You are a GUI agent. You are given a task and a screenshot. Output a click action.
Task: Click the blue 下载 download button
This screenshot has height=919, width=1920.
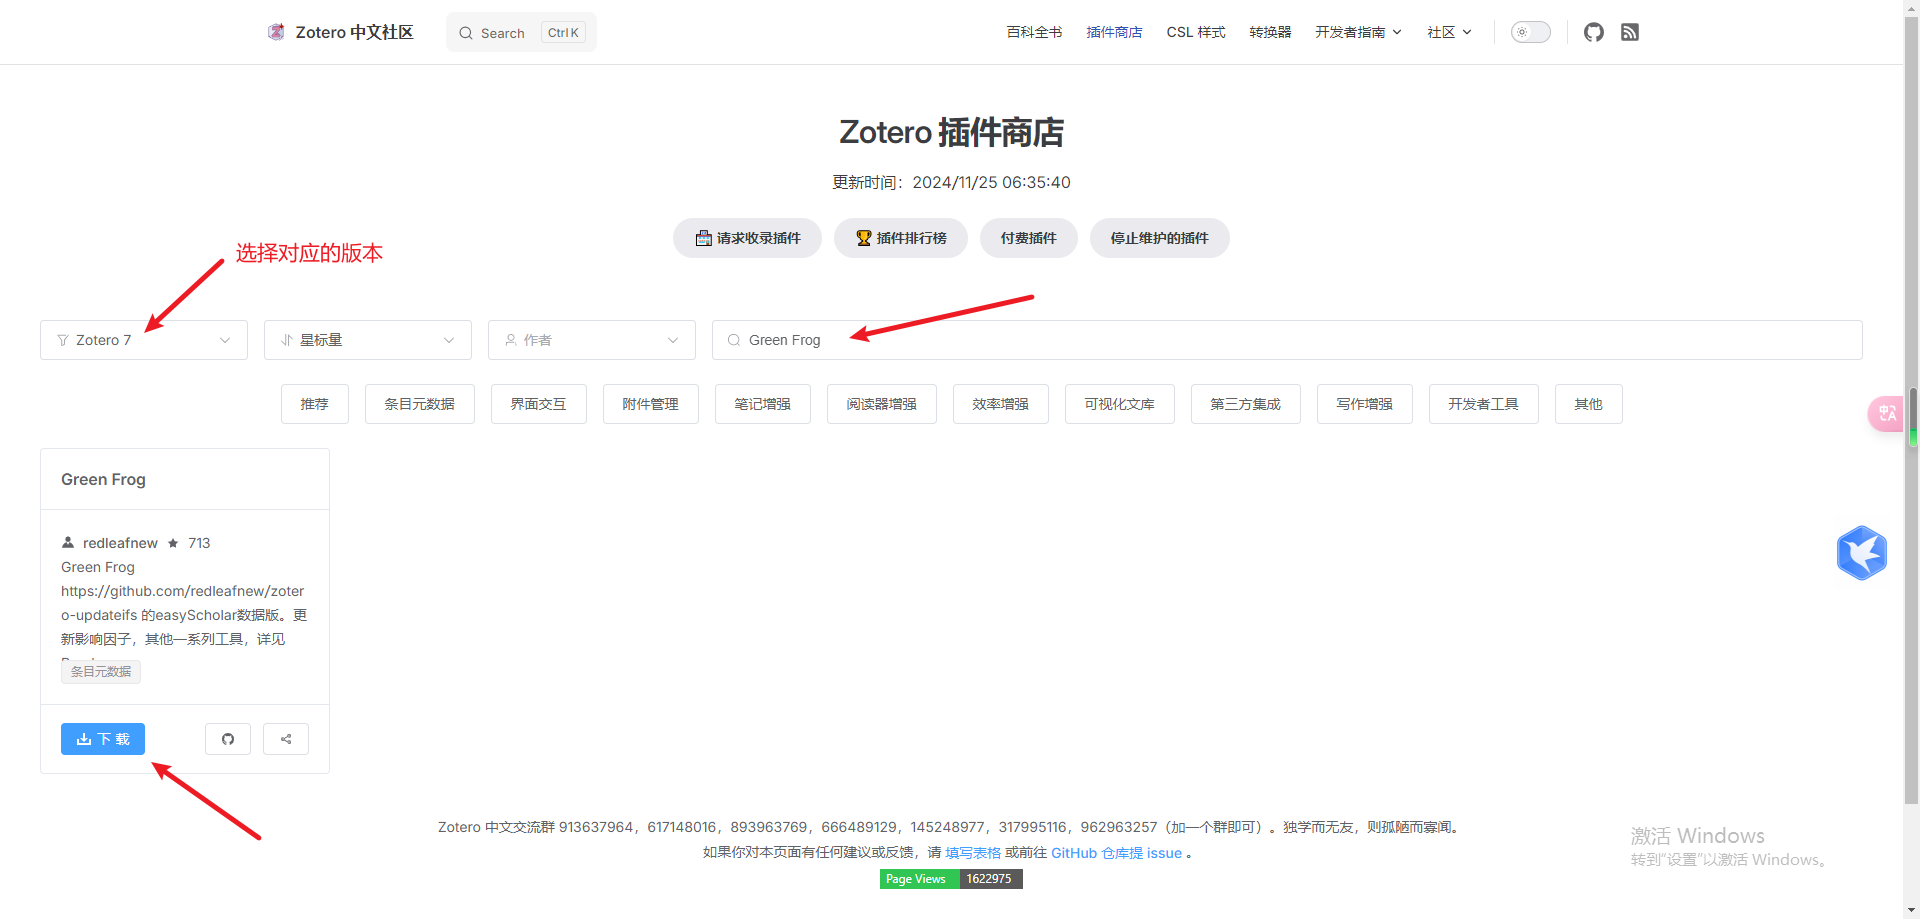point(103,739)
